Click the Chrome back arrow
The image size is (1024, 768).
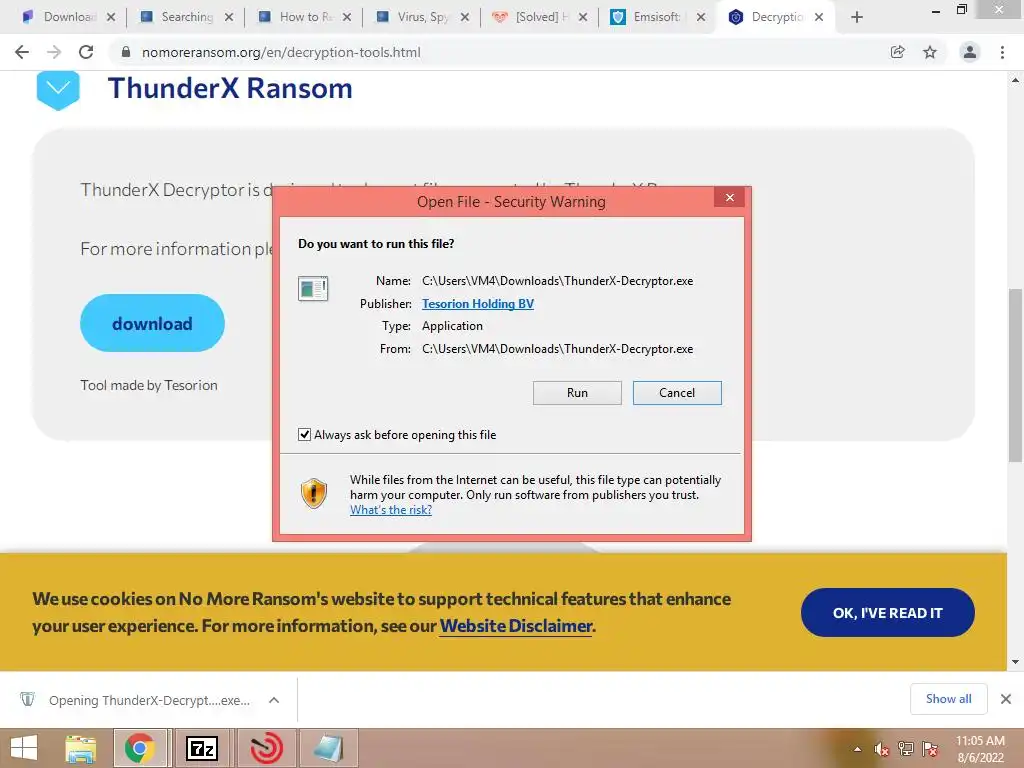pos(22,52)
